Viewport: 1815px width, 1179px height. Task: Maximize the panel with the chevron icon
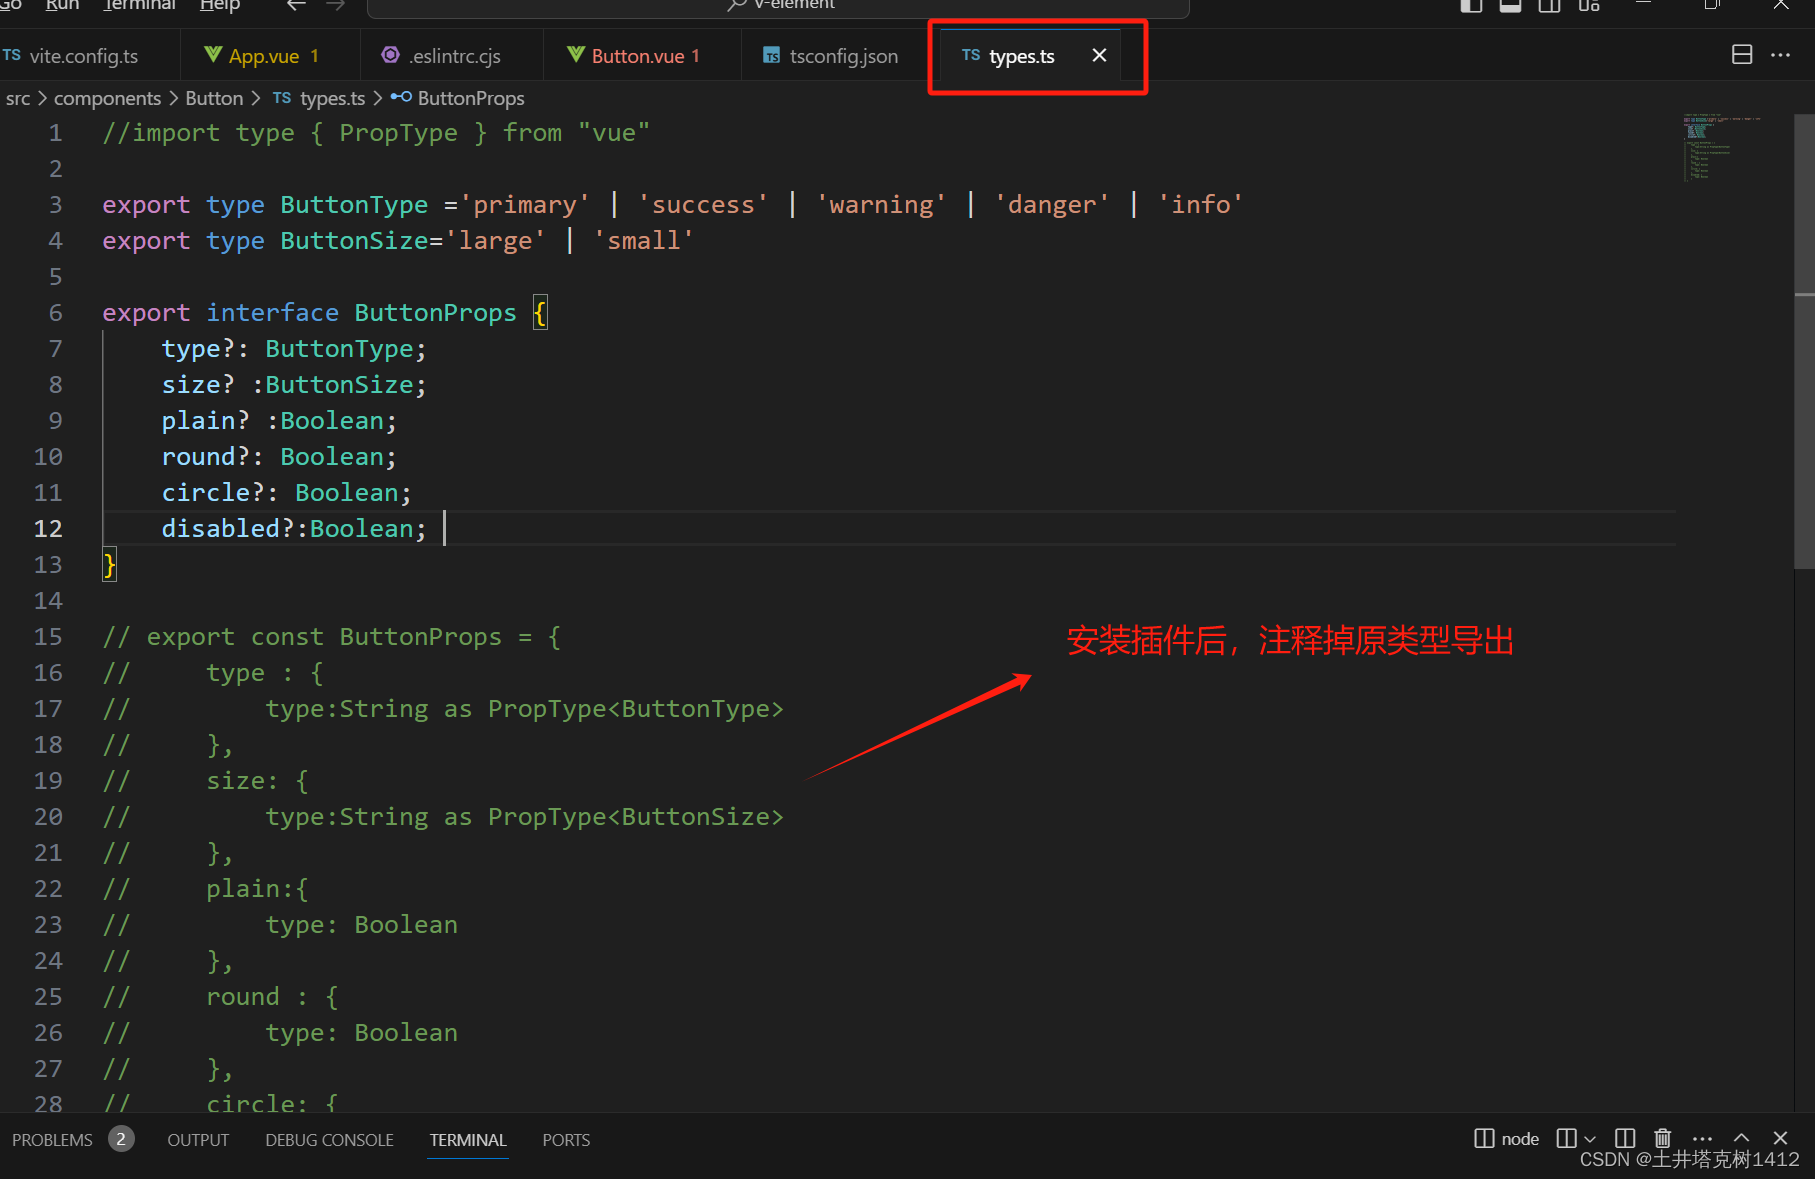[x=1741, y=1138]
